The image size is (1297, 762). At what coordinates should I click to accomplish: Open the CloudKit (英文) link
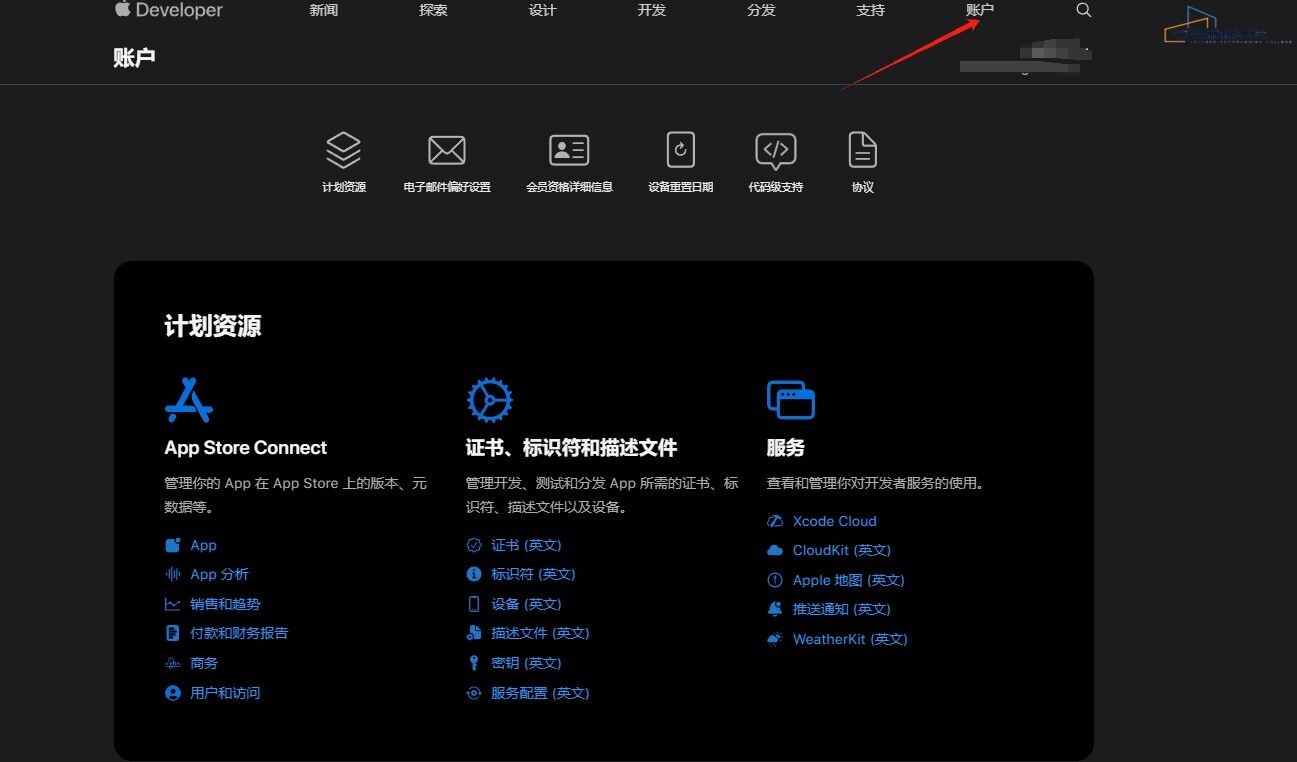pos(841,550)
